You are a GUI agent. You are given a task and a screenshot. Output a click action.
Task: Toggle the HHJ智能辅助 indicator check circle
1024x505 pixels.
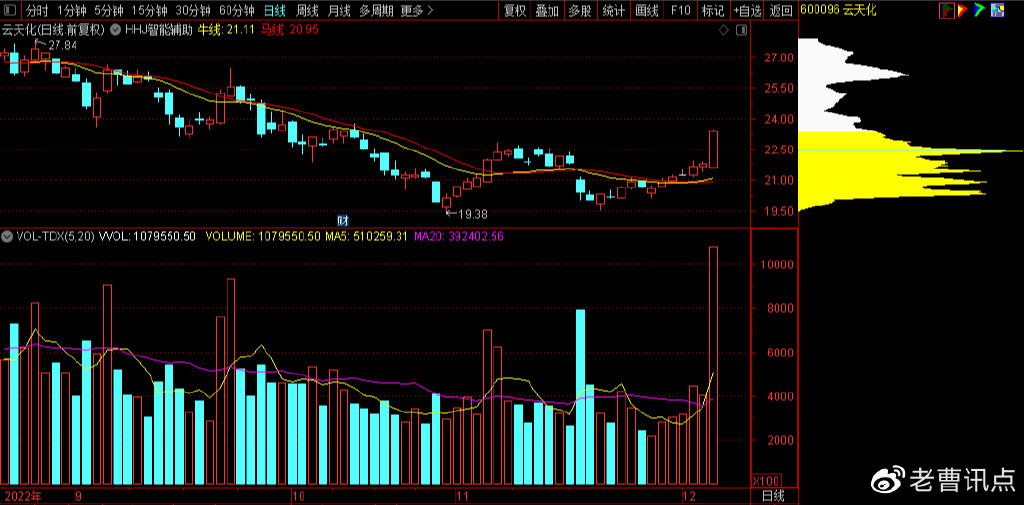[115, 30]
